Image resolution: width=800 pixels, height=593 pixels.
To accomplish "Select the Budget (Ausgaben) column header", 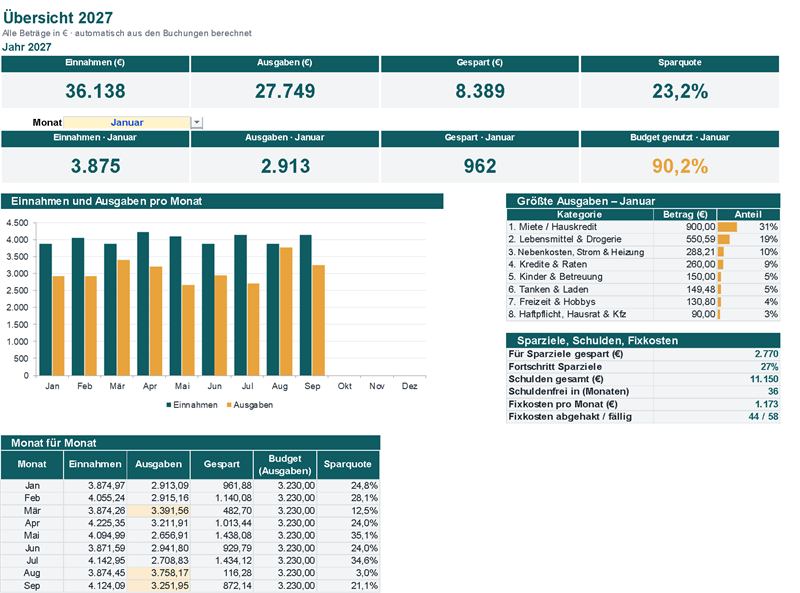I will click(285, 464).
